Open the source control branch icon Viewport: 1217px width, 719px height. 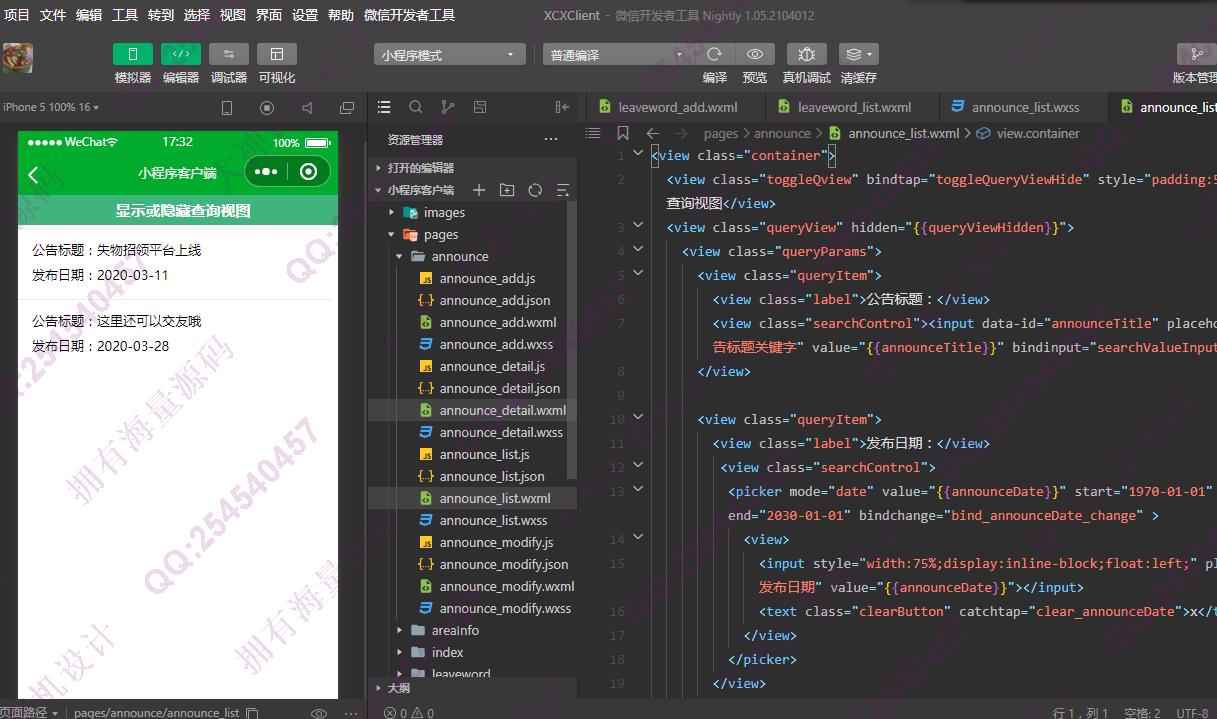pos(447,107)
